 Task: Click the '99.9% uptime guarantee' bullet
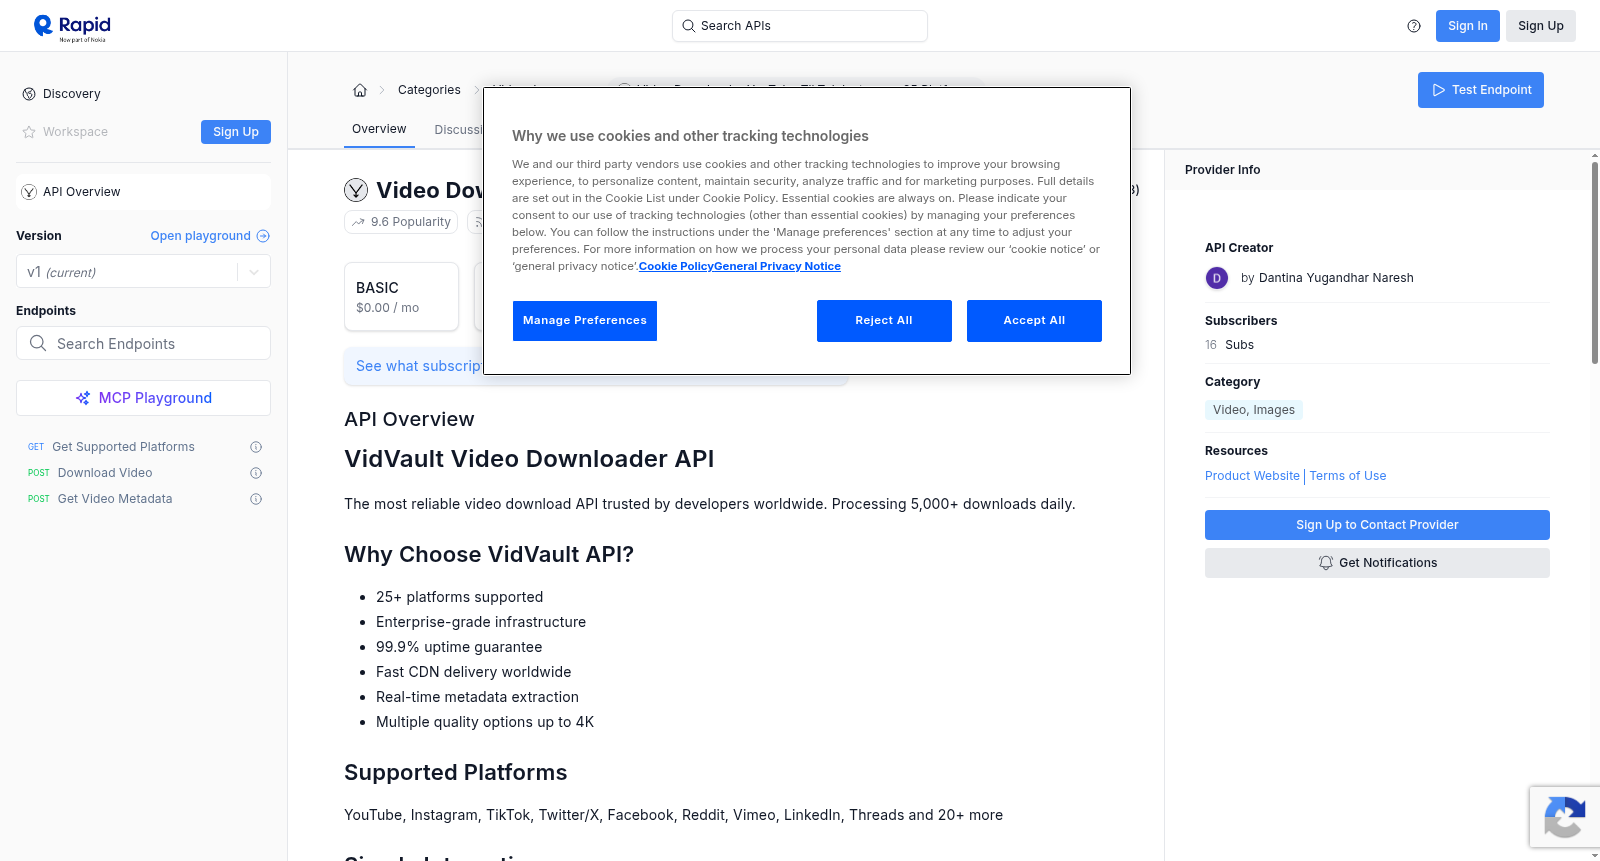(x=459, y=647)
